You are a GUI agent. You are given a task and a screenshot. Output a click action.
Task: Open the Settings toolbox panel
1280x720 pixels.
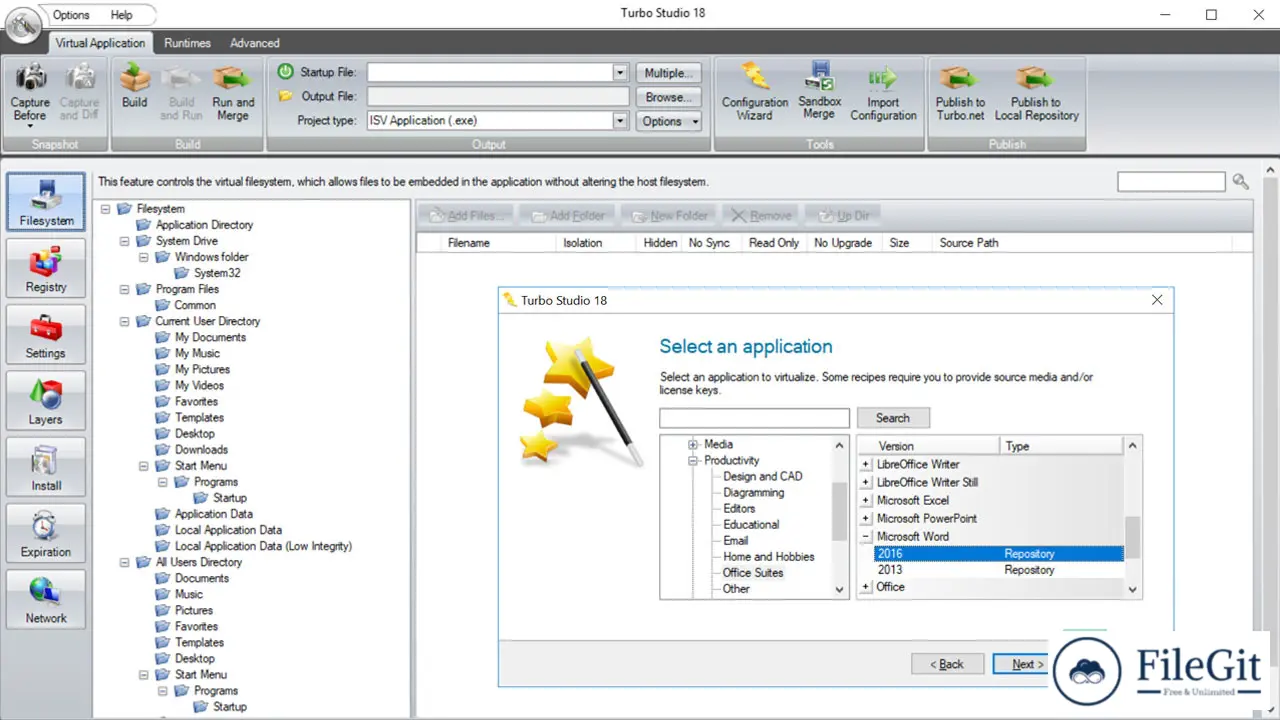(46, 335)
